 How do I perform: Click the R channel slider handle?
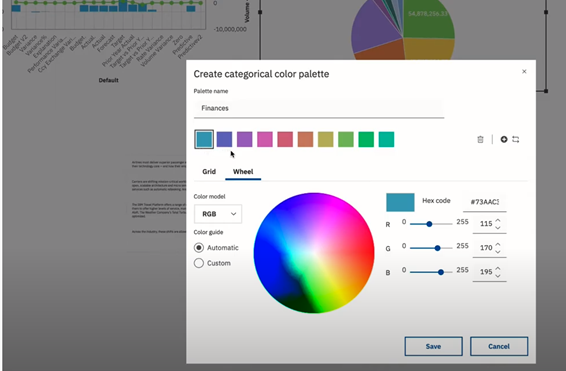click(x=429, y=224)
